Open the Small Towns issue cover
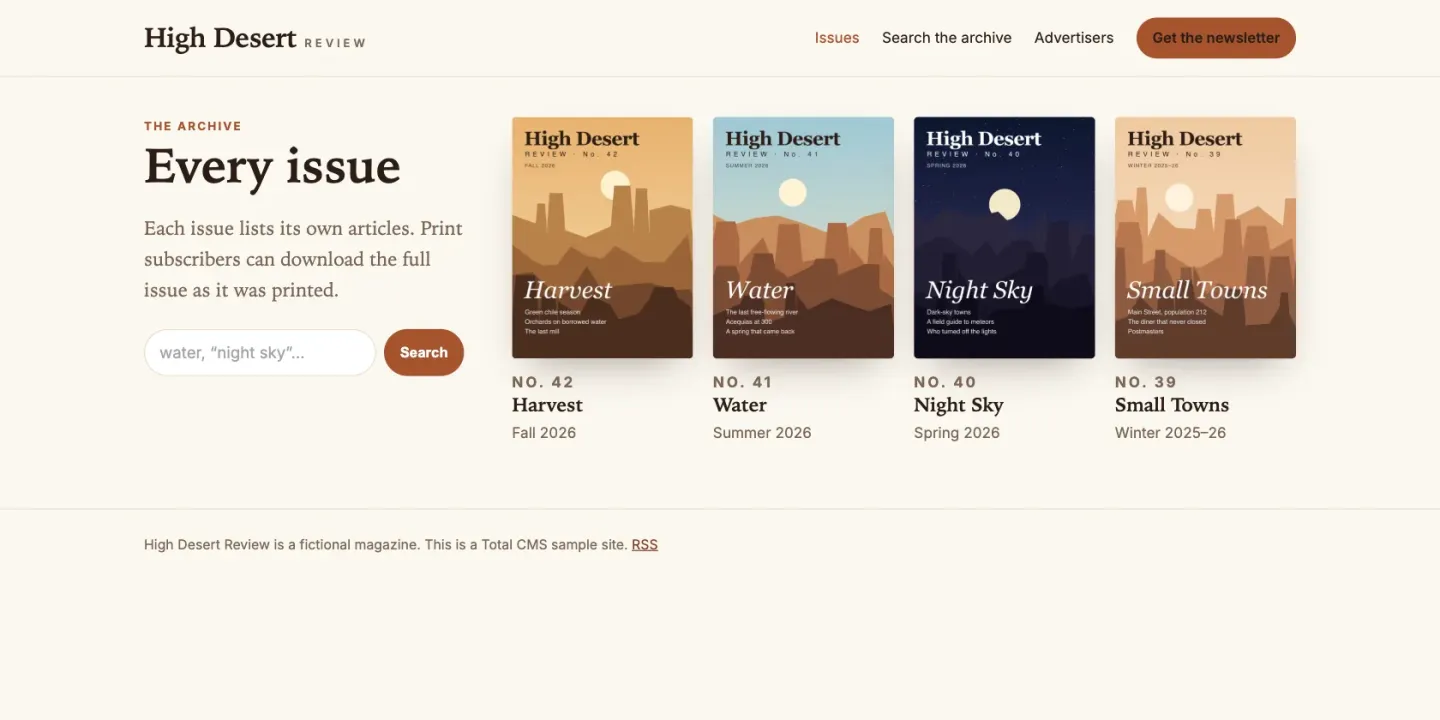The width and height of the screenshot is (1440, 720). [1205, 238]
